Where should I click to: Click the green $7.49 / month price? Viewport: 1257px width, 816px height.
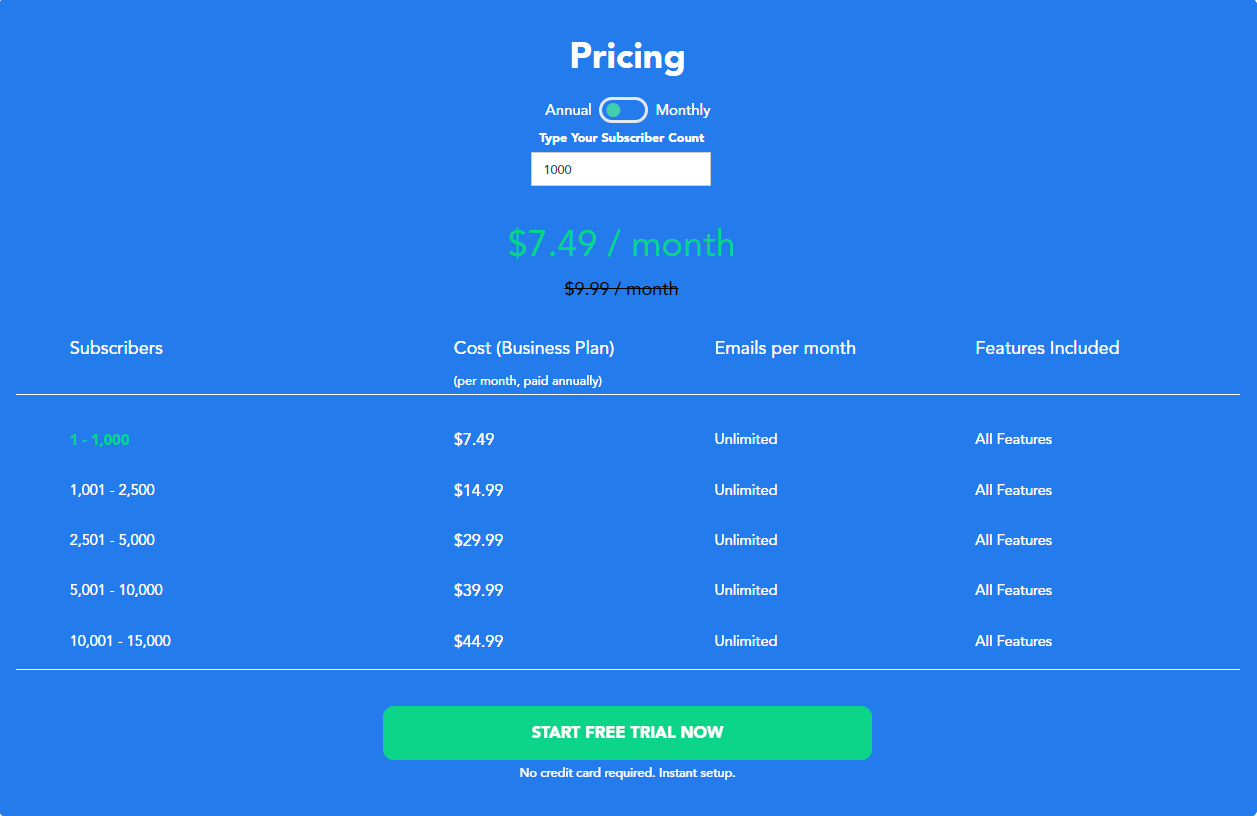pyautogui.click(x=621, y=244)
